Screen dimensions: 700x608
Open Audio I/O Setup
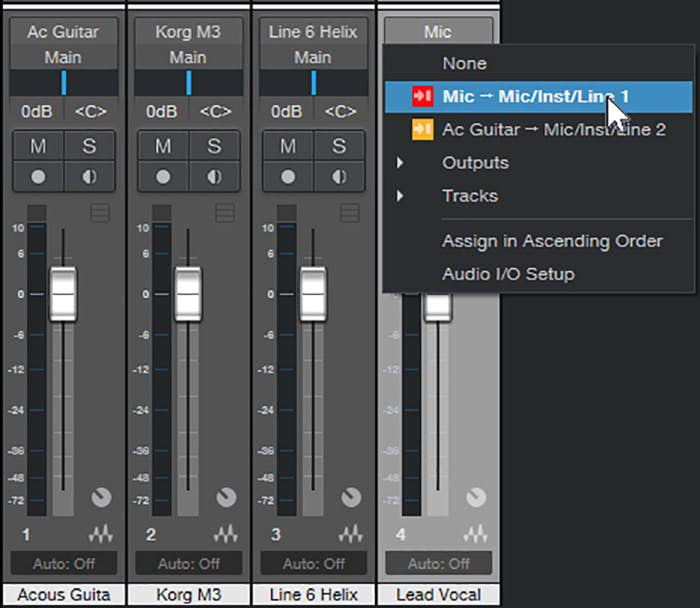tap(508, 273)
